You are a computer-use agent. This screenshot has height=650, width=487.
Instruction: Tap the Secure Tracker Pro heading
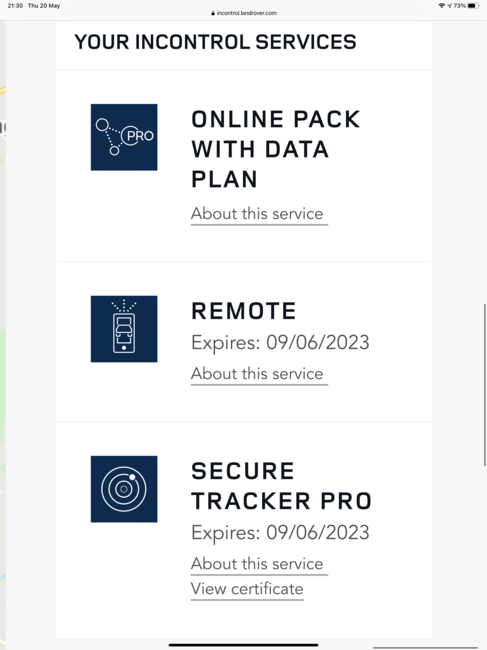tap(281, 486)
